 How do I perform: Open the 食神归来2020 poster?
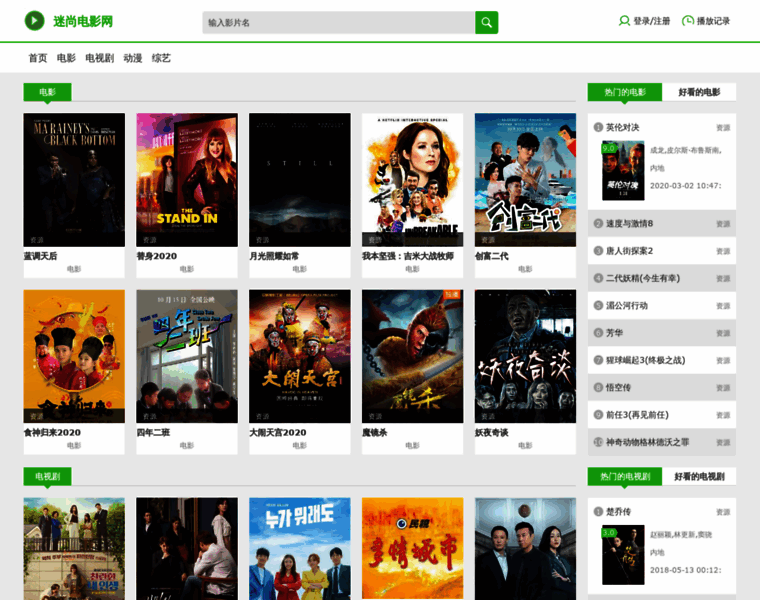(x=74, y=356)
